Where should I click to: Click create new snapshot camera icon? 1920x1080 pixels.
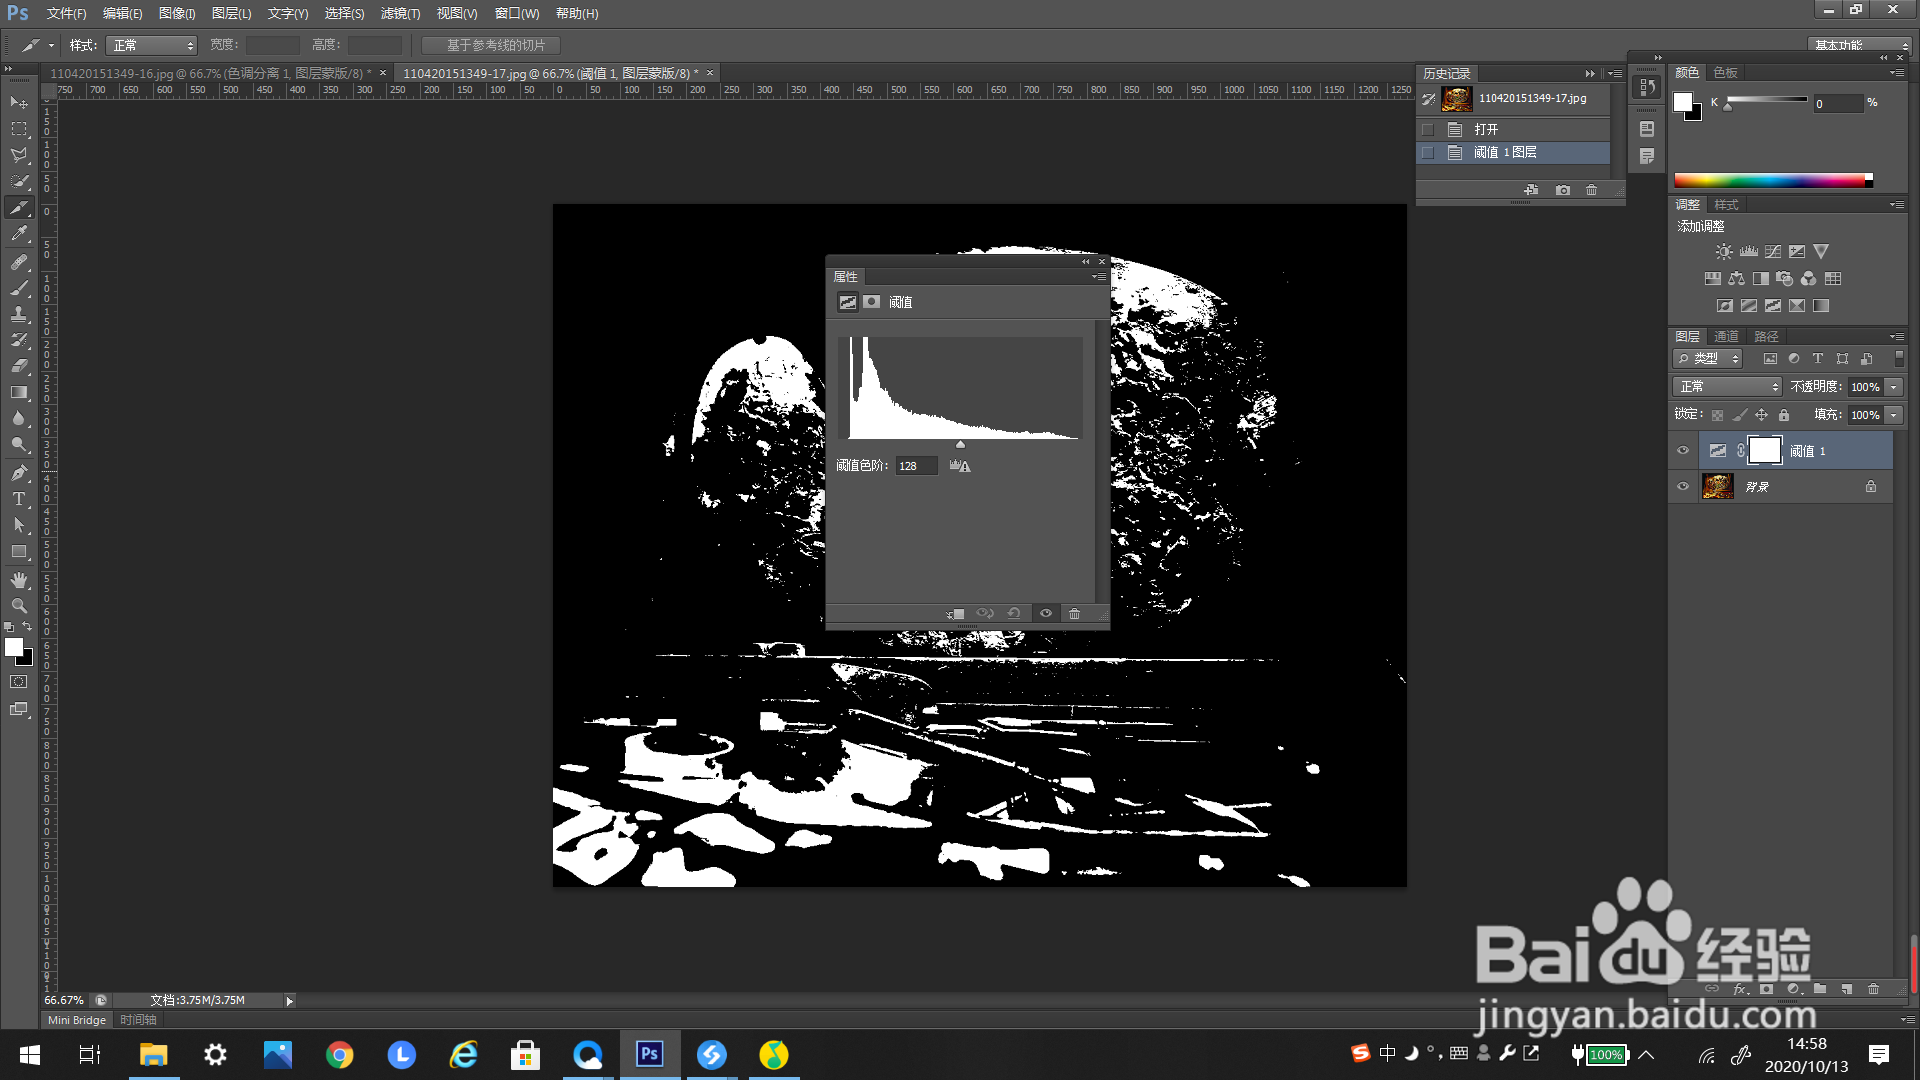[1562, 190]
